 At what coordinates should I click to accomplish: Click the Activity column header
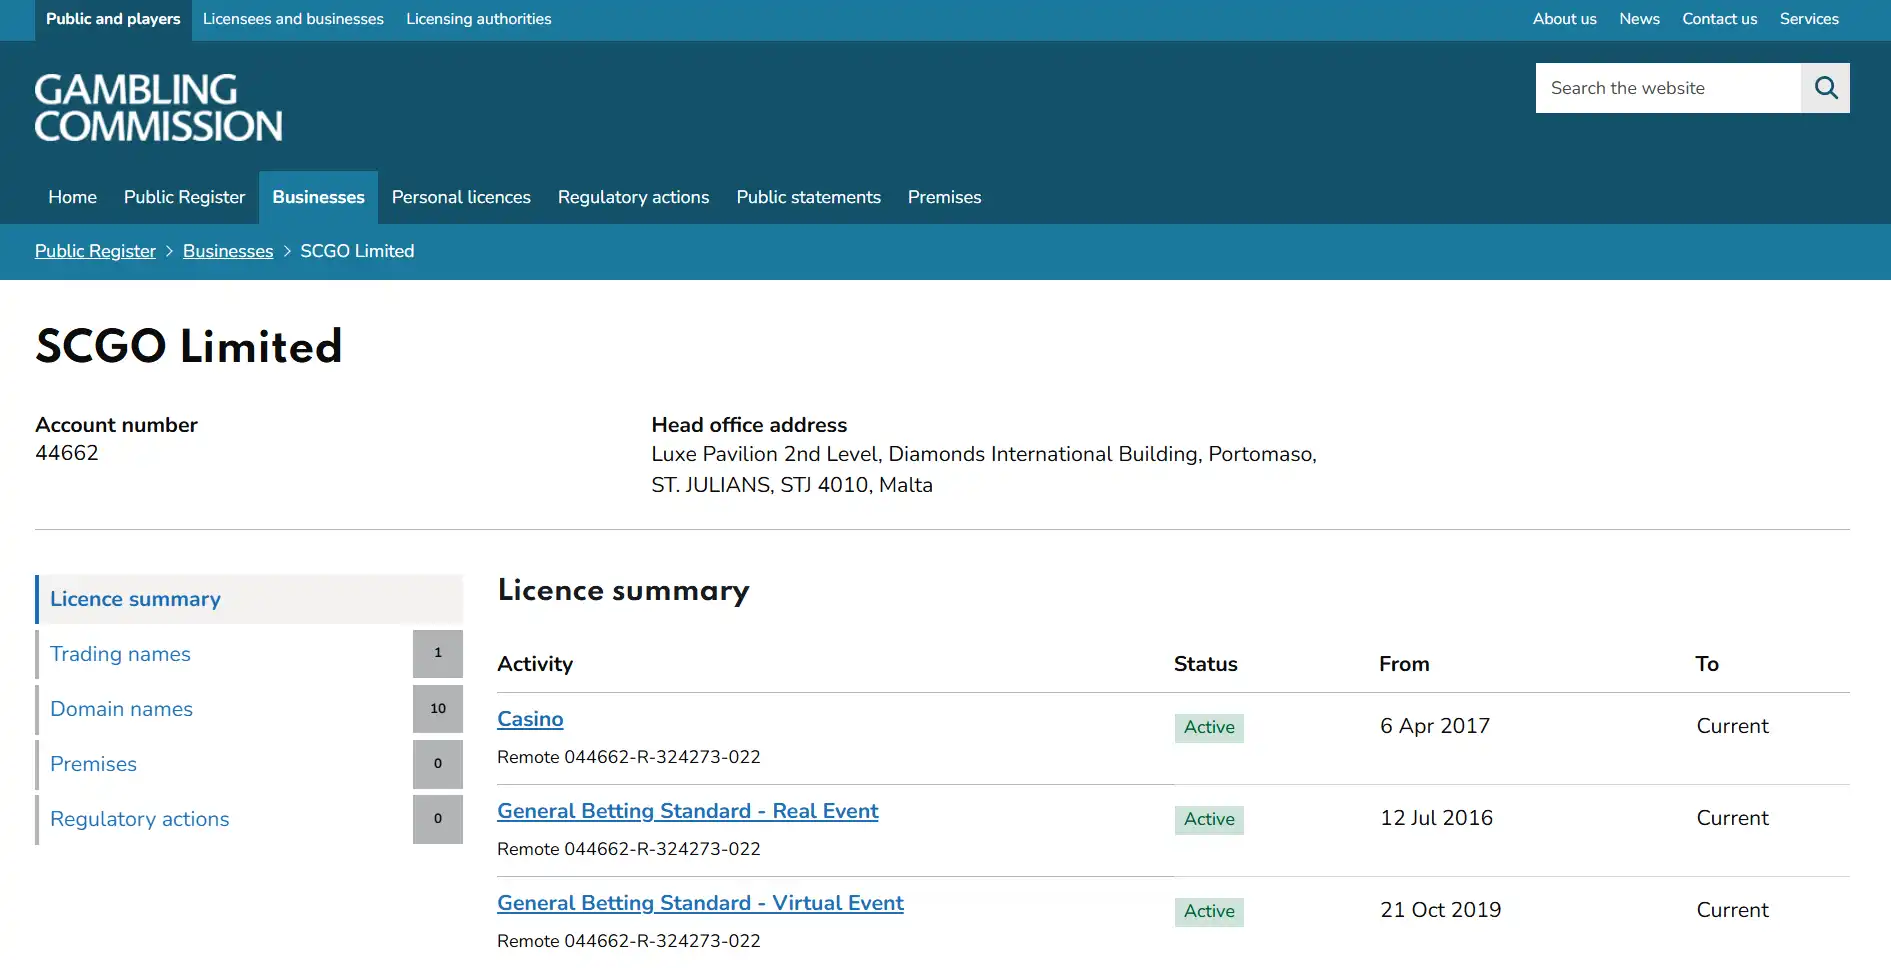click(x=535, y=664)
